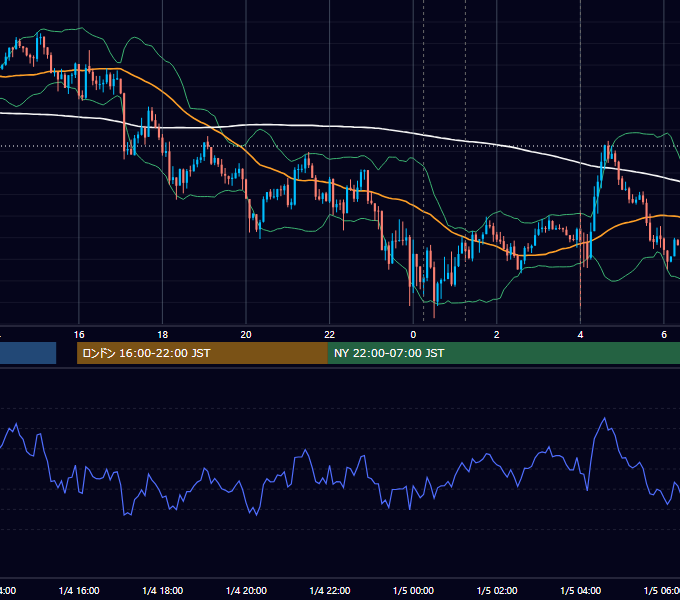Viewport: 680px width, 600px height.
Task: Click the 1/4 16:00 time label
Action: pos(79,590)
